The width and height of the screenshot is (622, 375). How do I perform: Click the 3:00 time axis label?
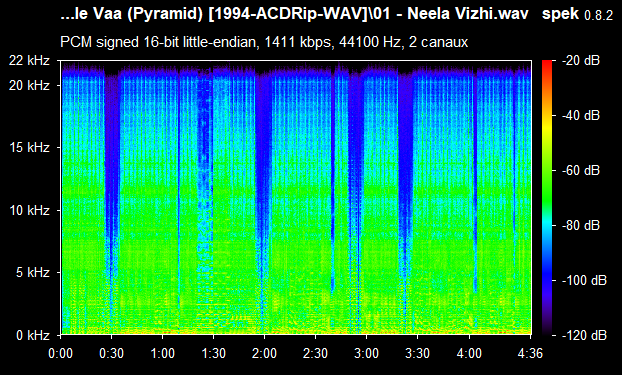366,353
